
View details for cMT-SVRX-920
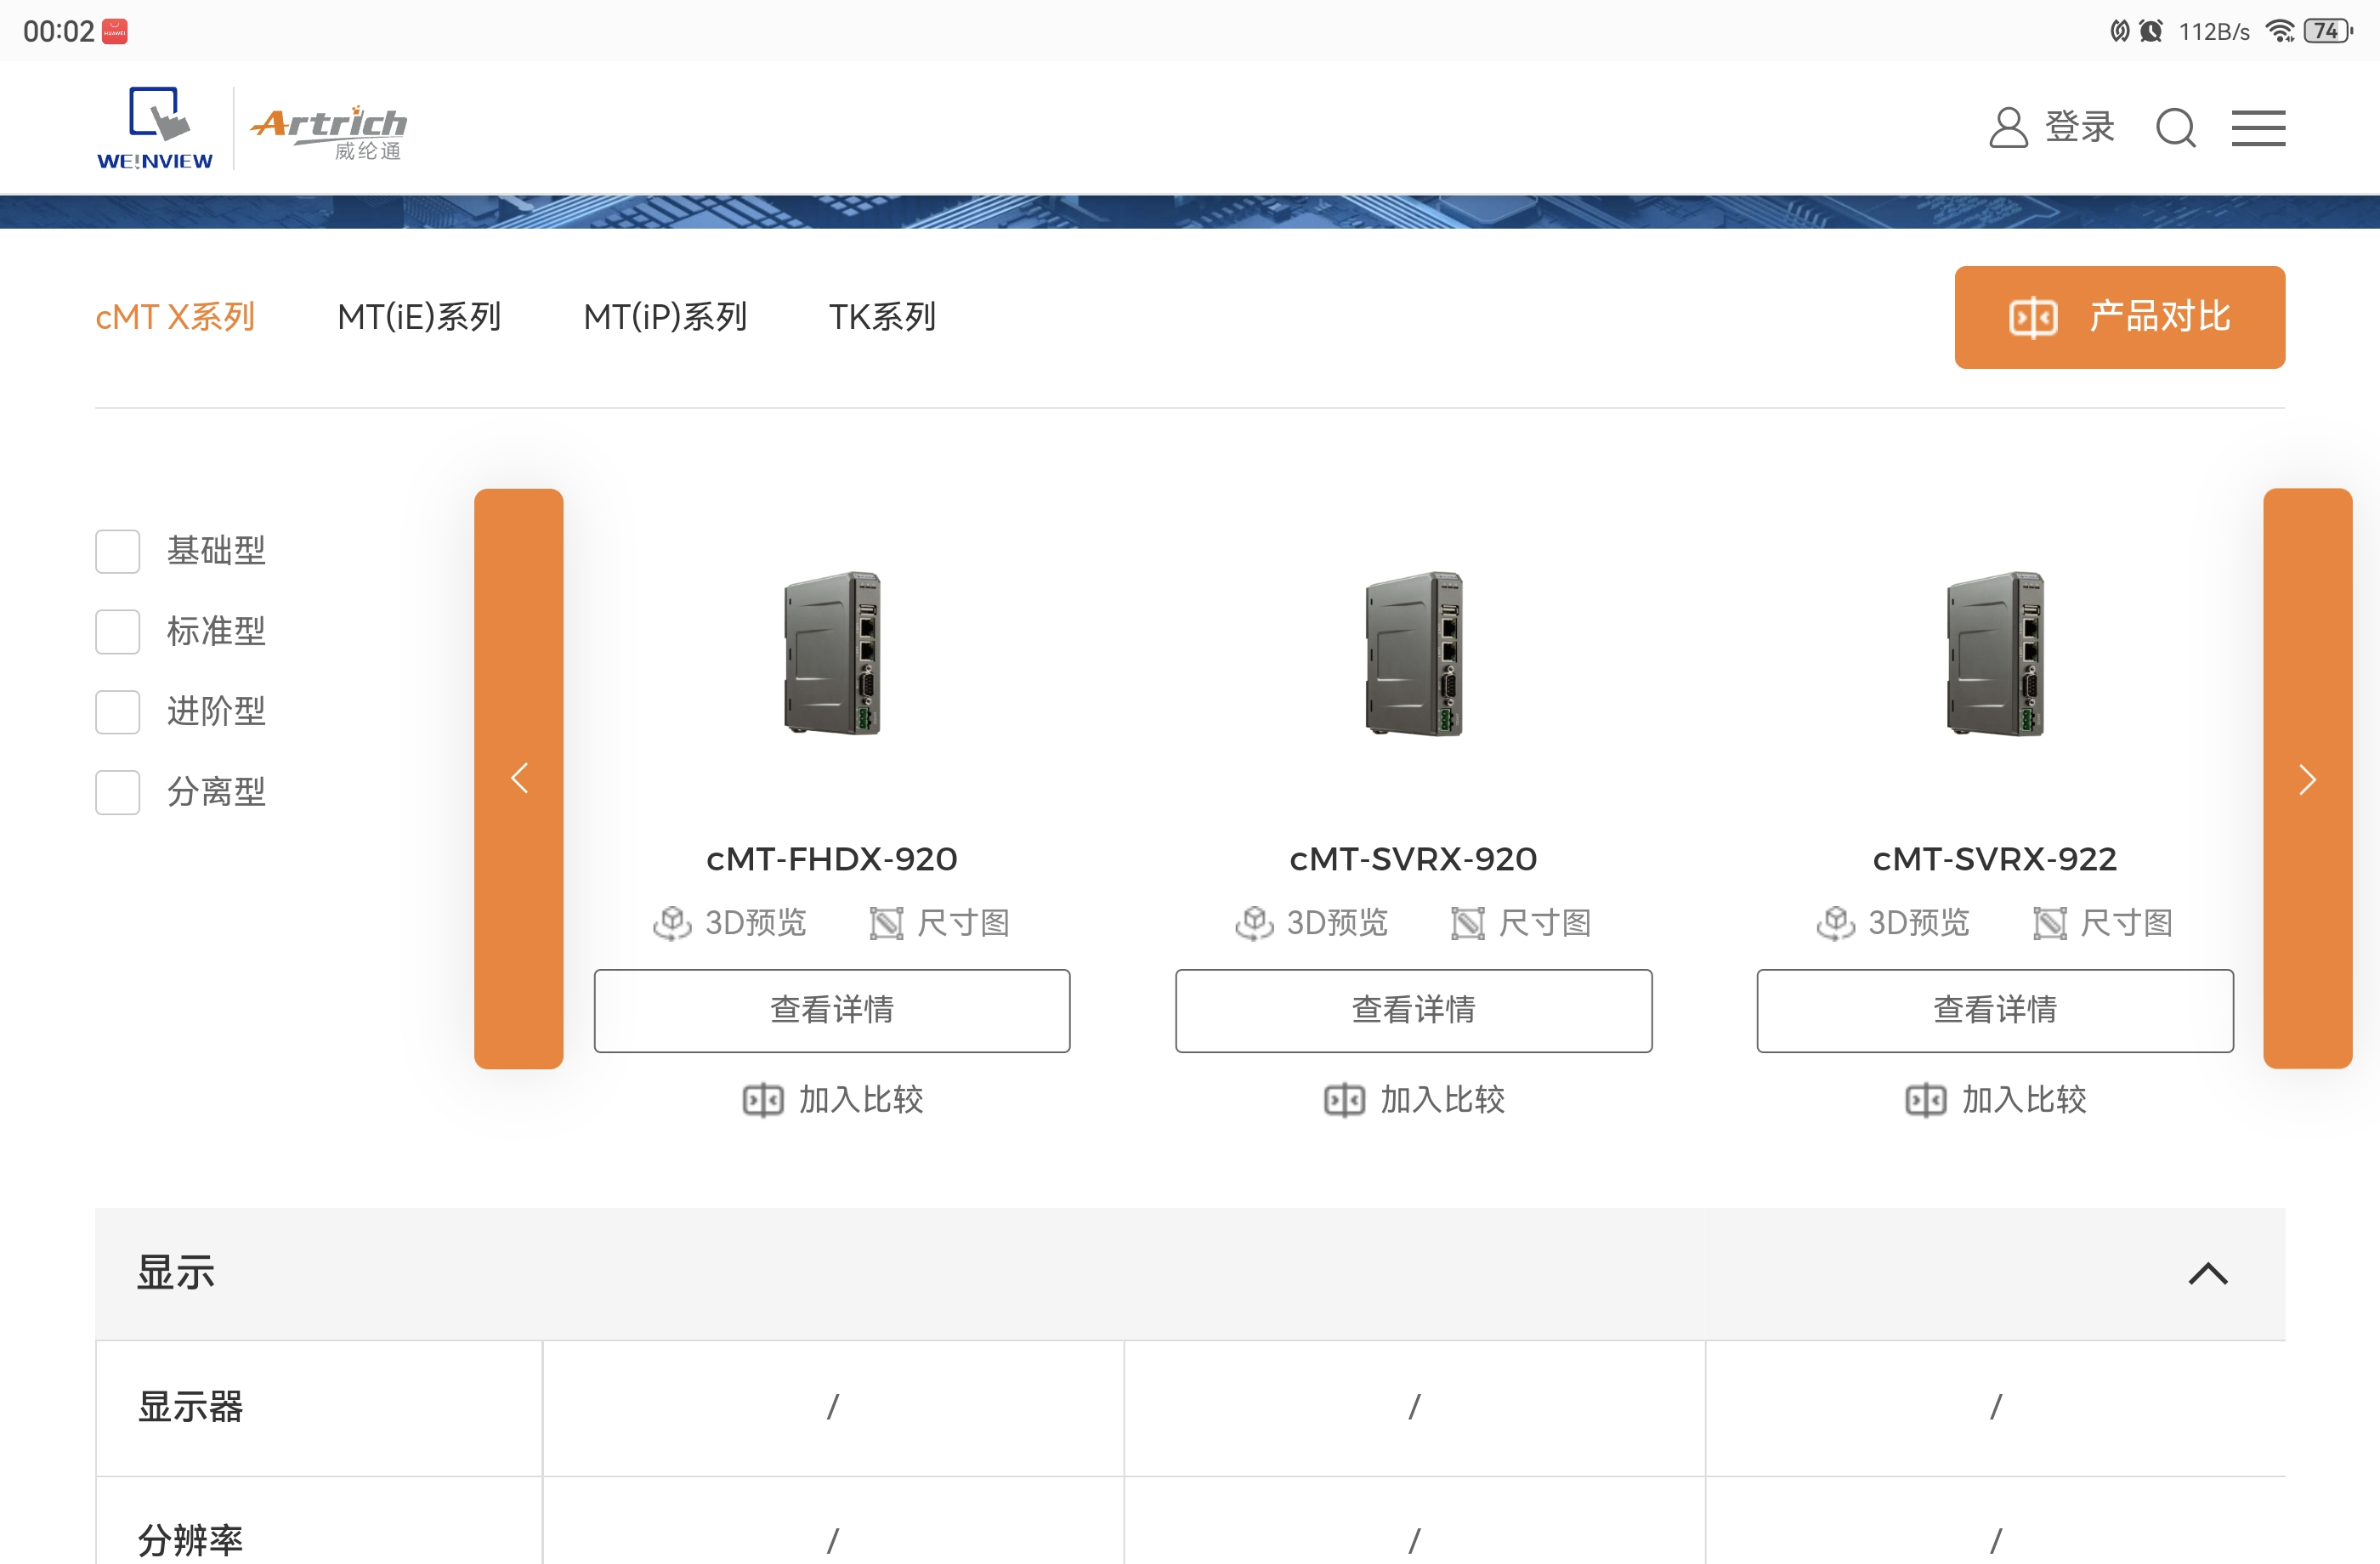(x=1413, y=1010)
